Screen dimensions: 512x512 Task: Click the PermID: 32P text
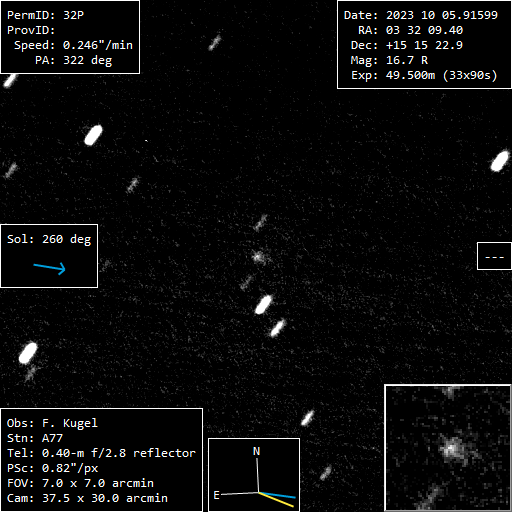coord(45,15)
